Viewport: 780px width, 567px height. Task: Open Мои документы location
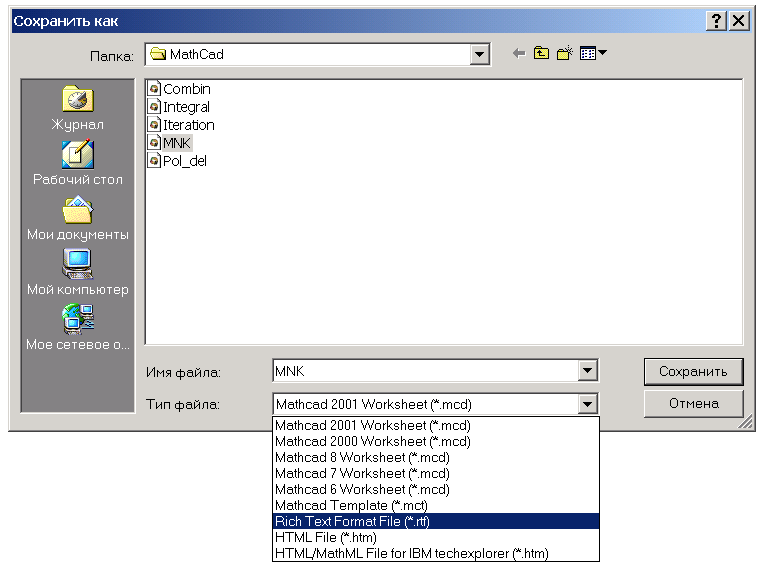point(78,218)
